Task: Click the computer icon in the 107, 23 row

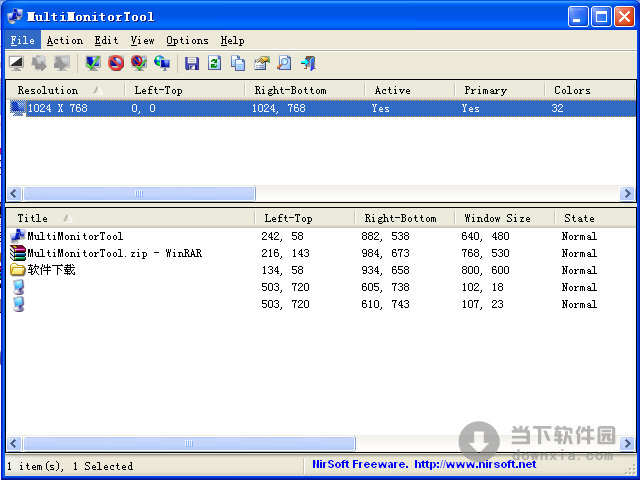Action: click(18, 304)
